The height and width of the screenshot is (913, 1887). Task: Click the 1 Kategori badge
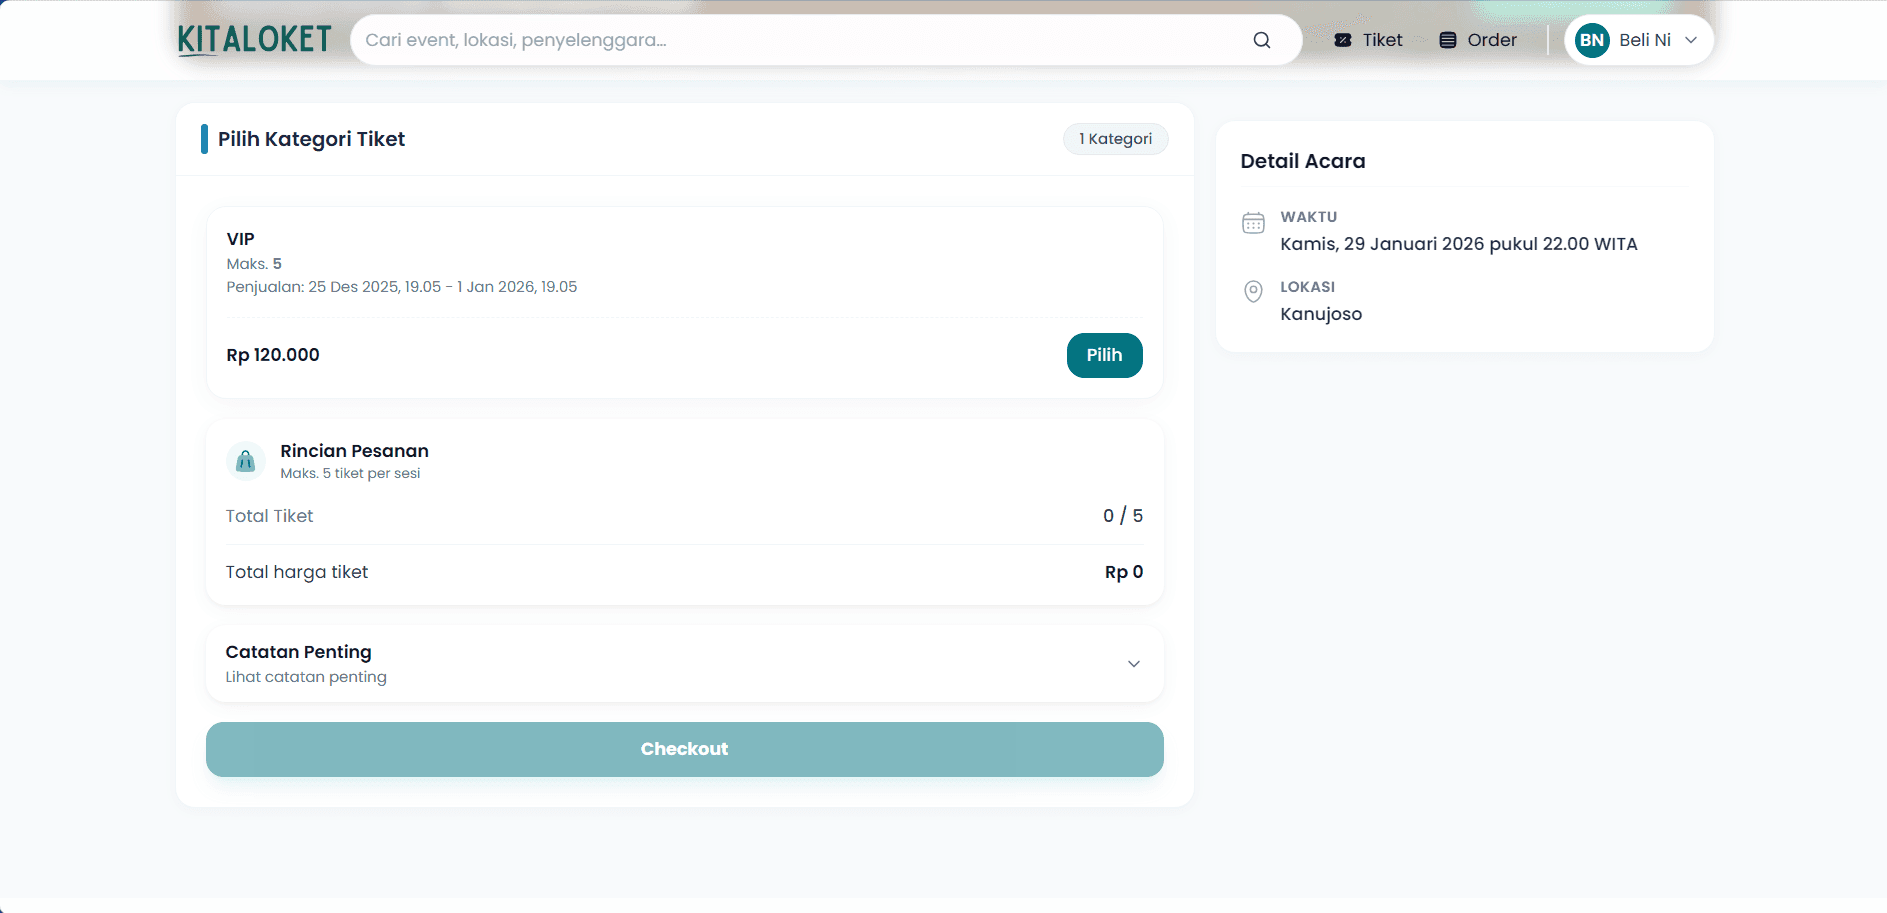(1115, 139)
